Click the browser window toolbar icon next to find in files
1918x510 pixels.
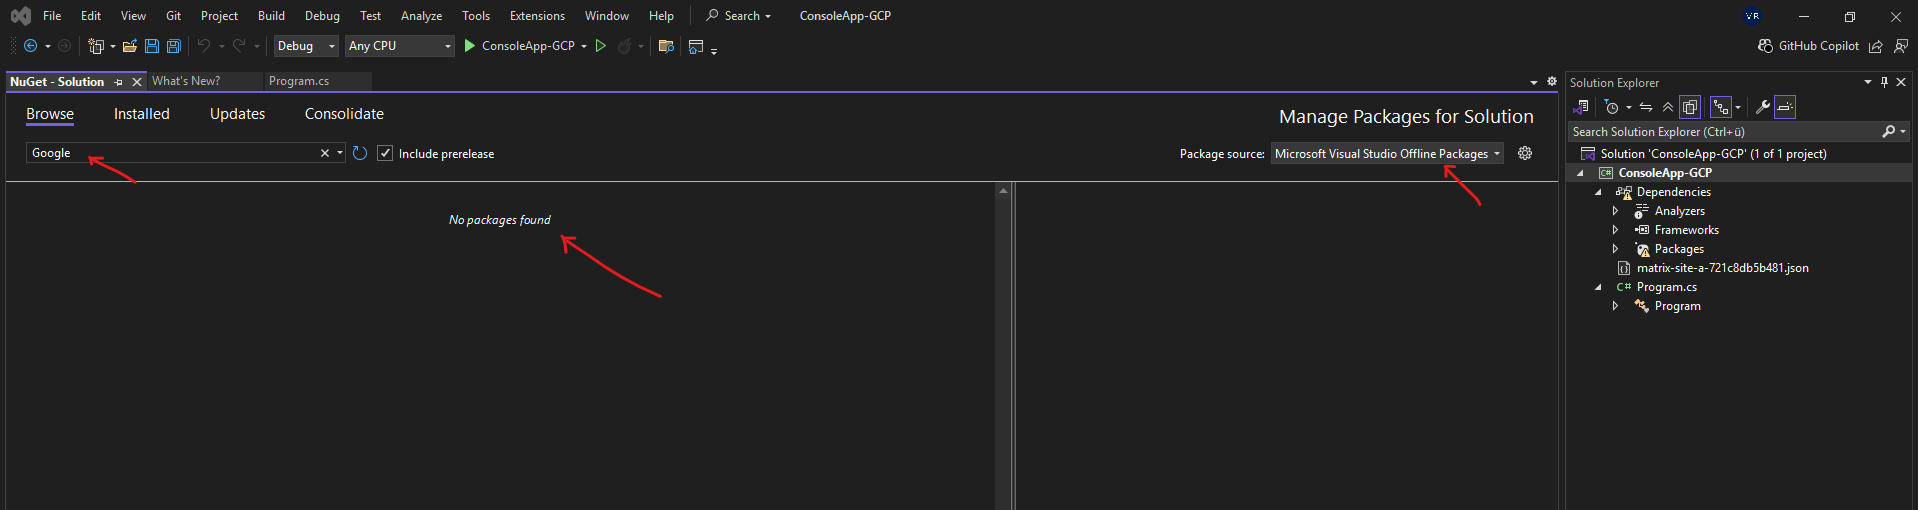696,46
